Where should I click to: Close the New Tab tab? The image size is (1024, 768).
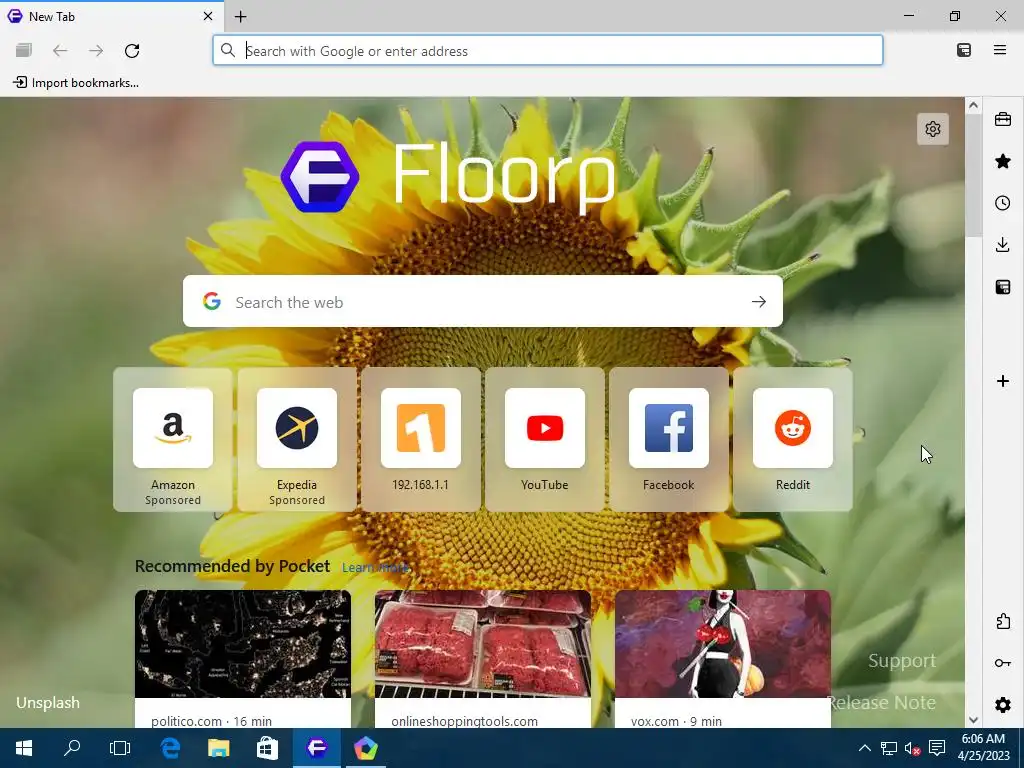[x=208, y=16]
